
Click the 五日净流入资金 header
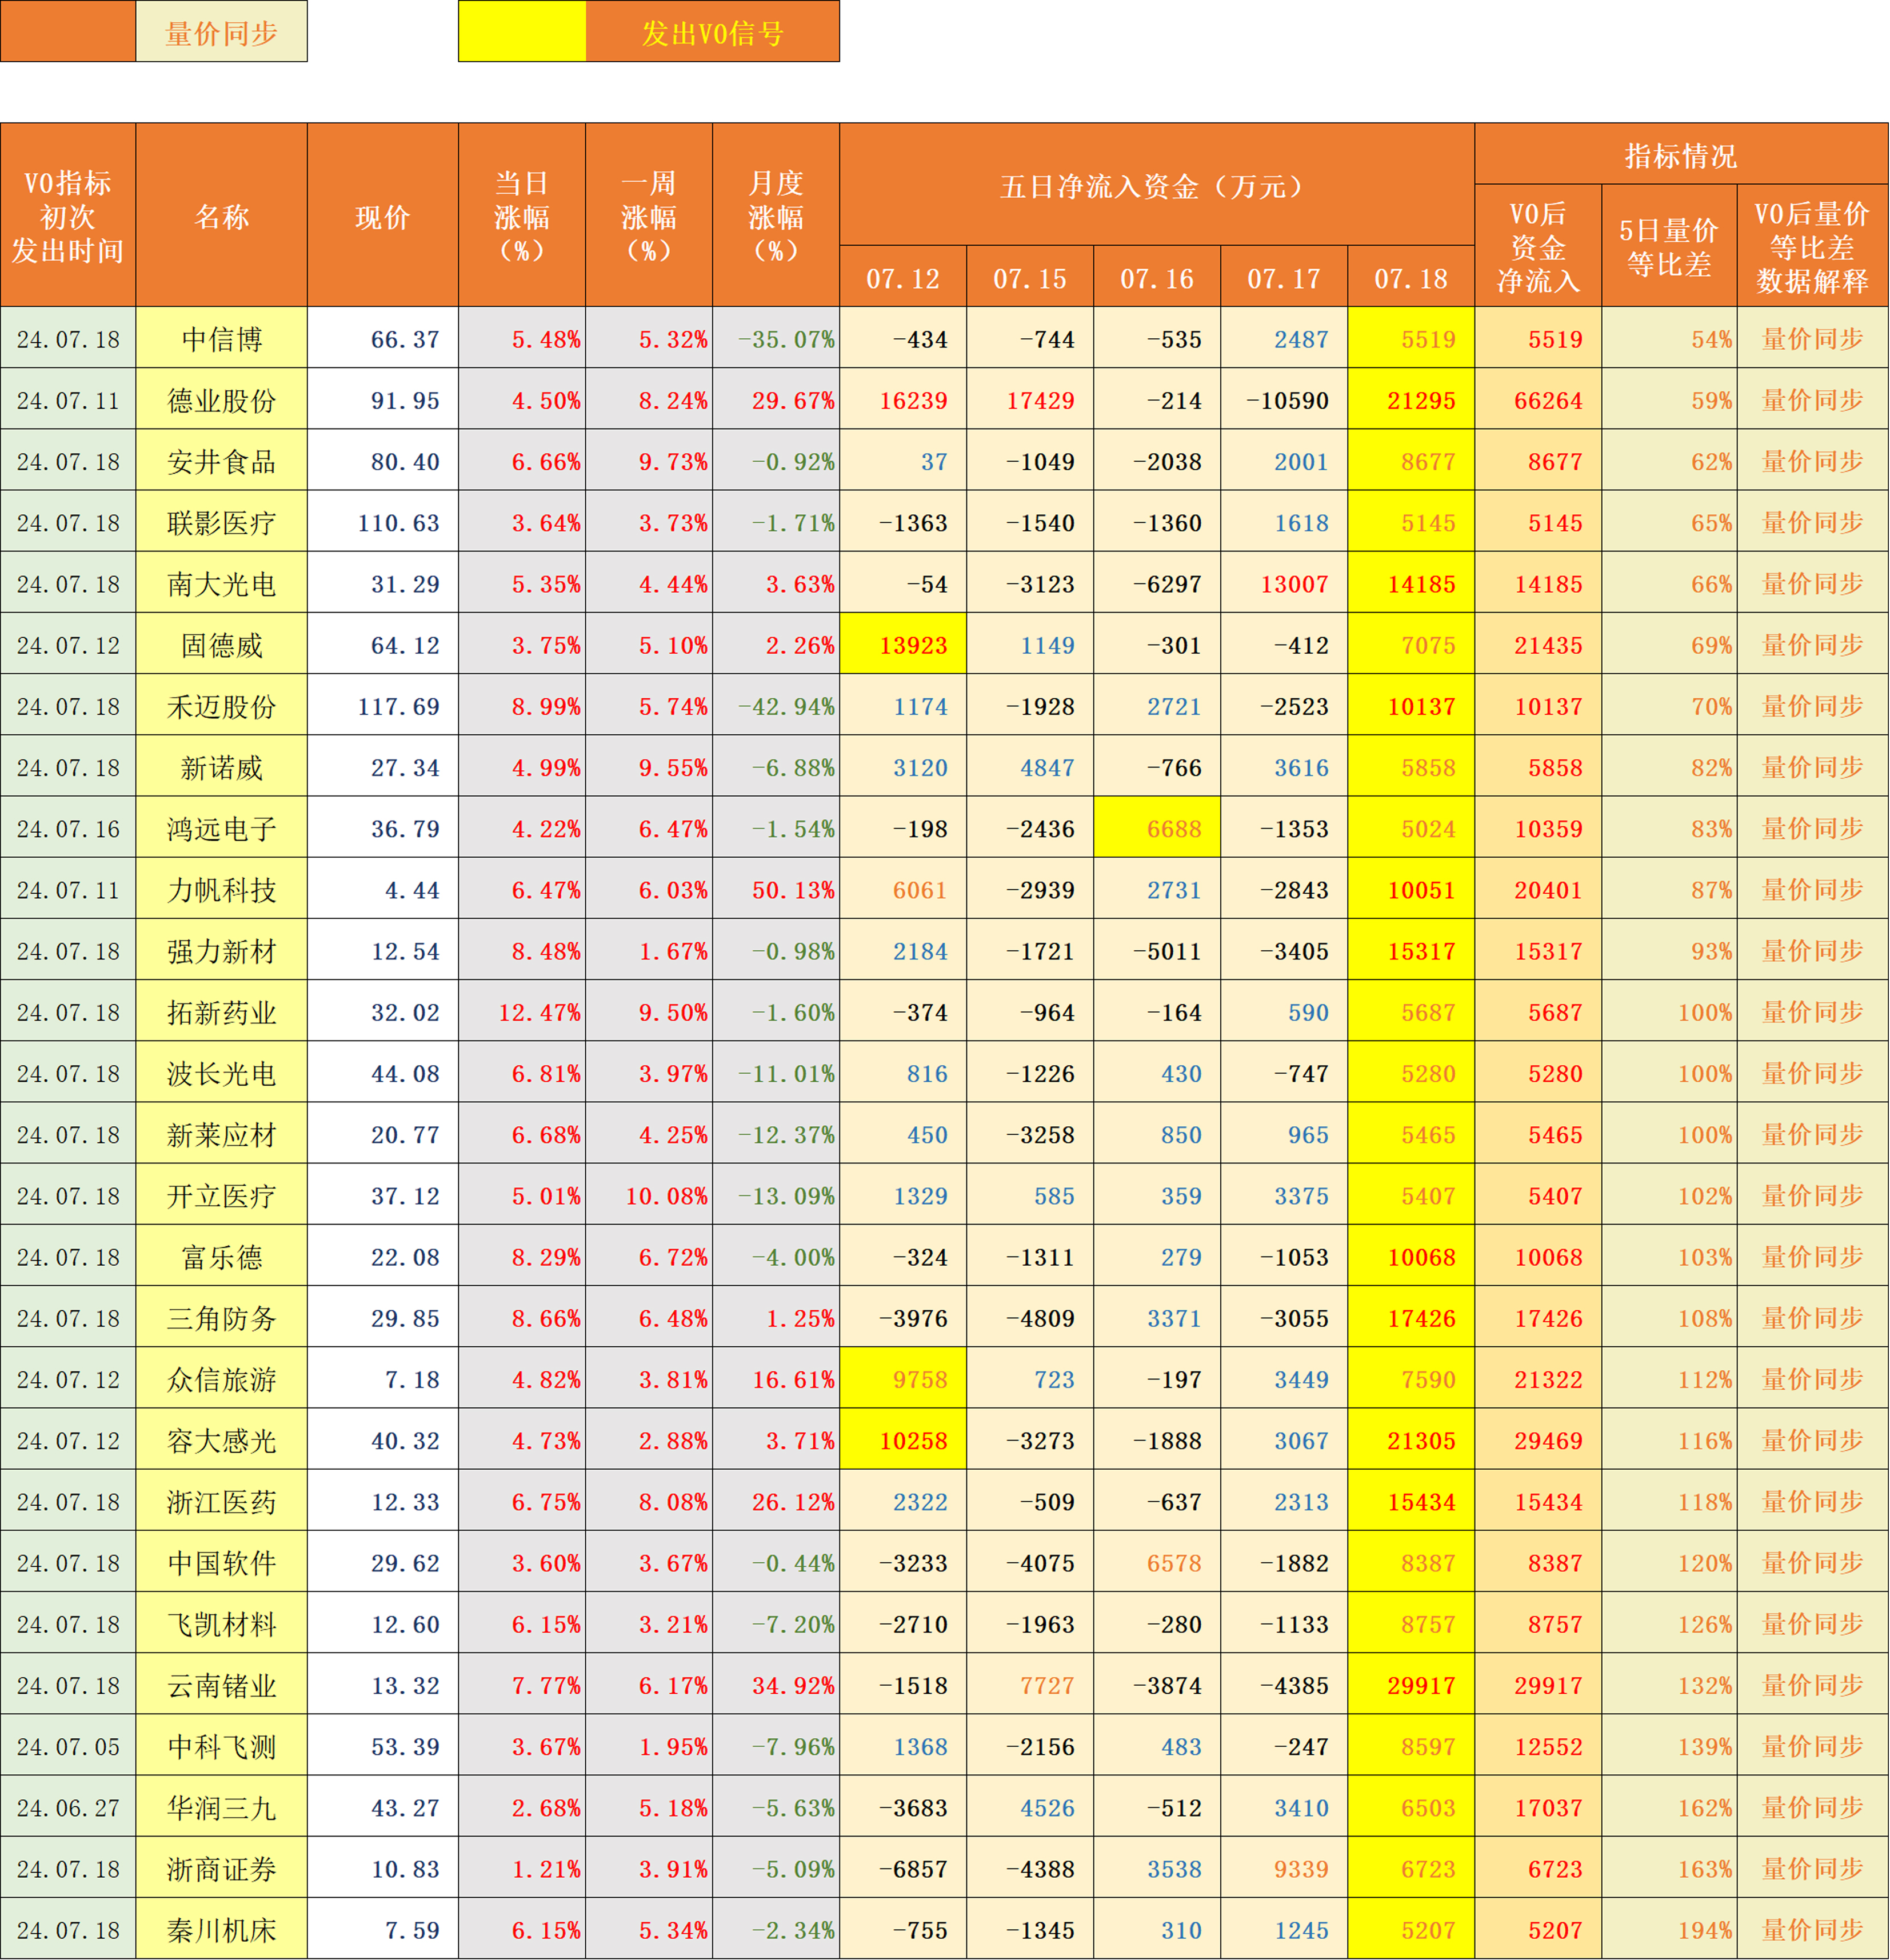tap(1157, 185)
